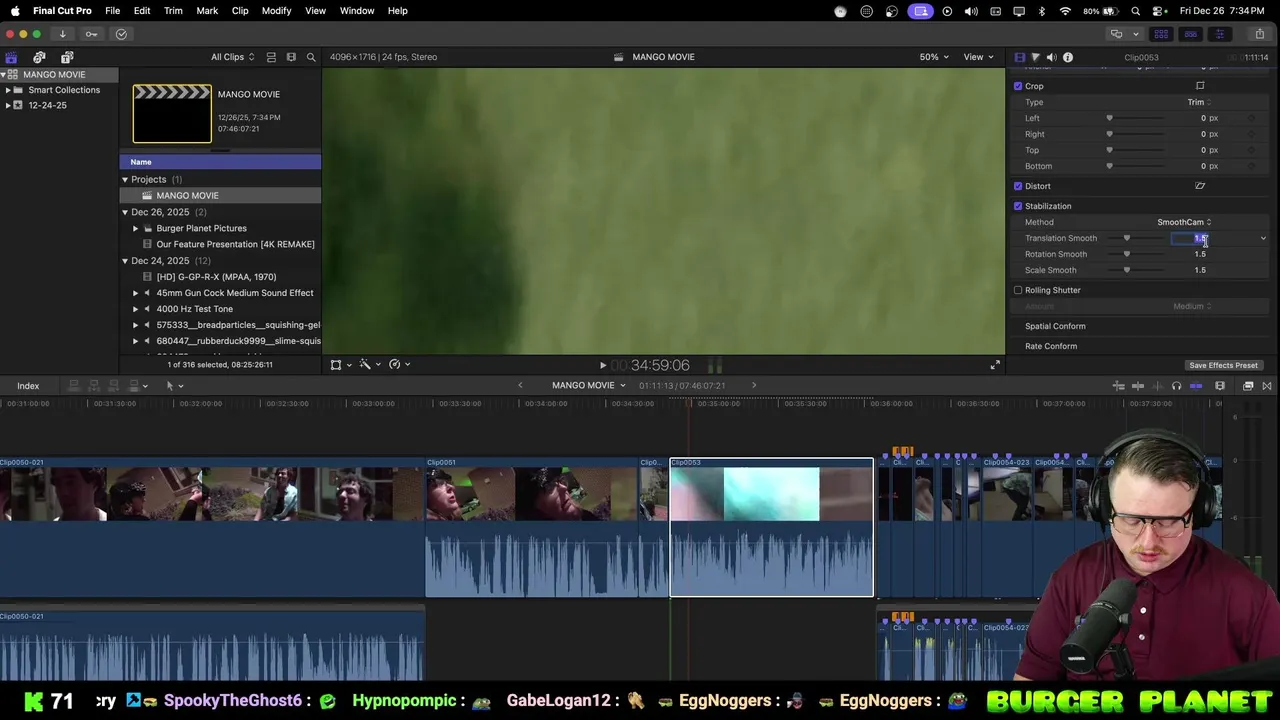Click the Import Media down-arrow button
This screenshot has height=720, width=1280.
62,34
